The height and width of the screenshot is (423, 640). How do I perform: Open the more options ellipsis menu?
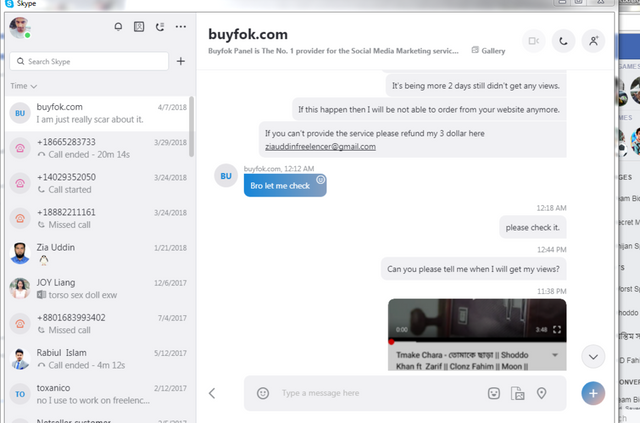(x=180, y=27)
